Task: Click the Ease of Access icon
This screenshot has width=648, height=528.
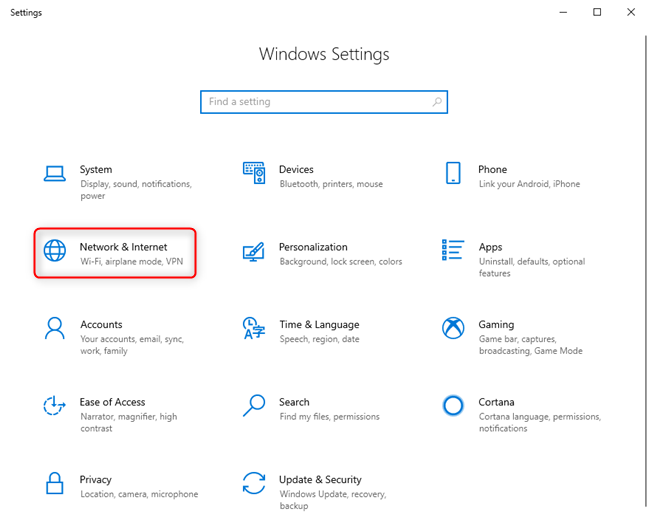Action: coord(55,405)
